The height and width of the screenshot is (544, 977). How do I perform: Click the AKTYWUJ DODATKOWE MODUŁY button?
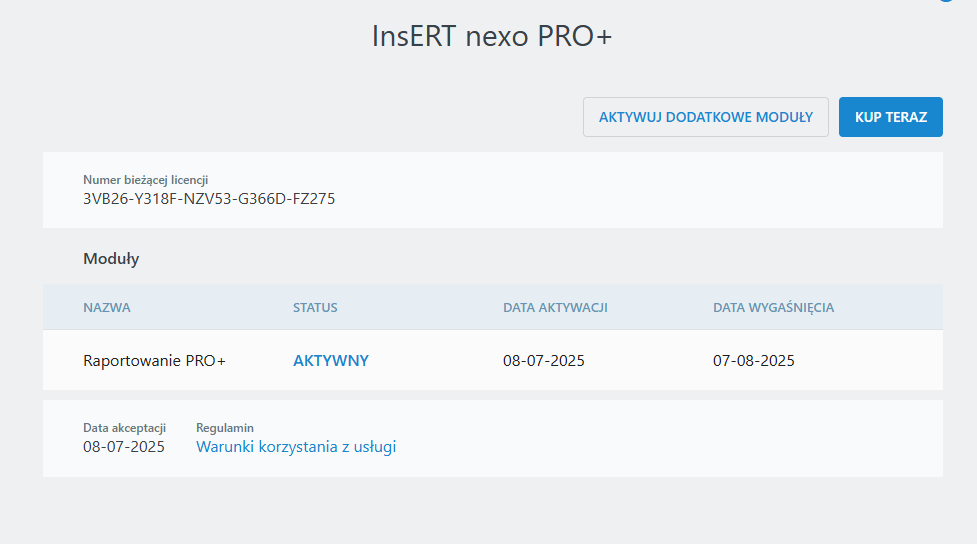(x=705, y=117)
